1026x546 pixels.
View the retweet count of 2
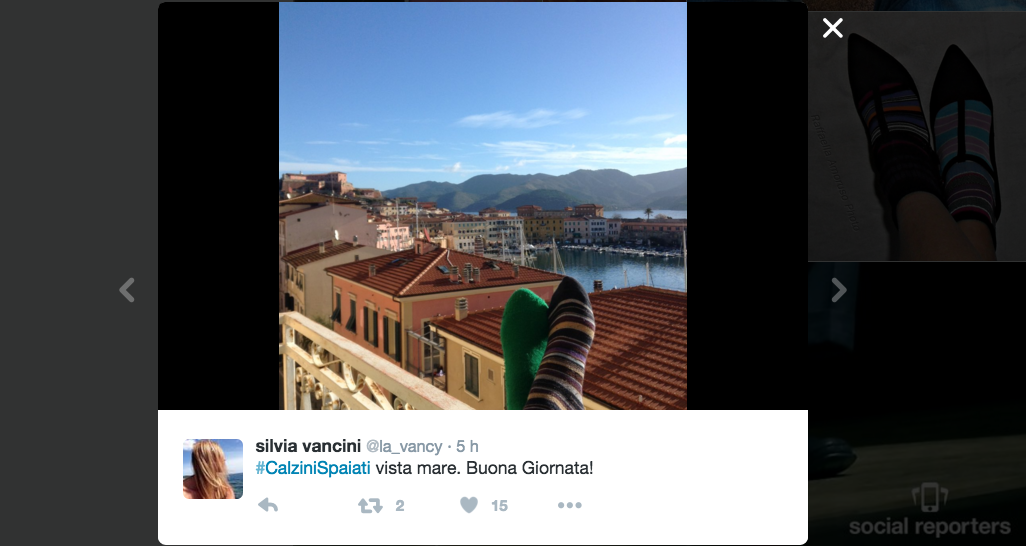(400, 505)
